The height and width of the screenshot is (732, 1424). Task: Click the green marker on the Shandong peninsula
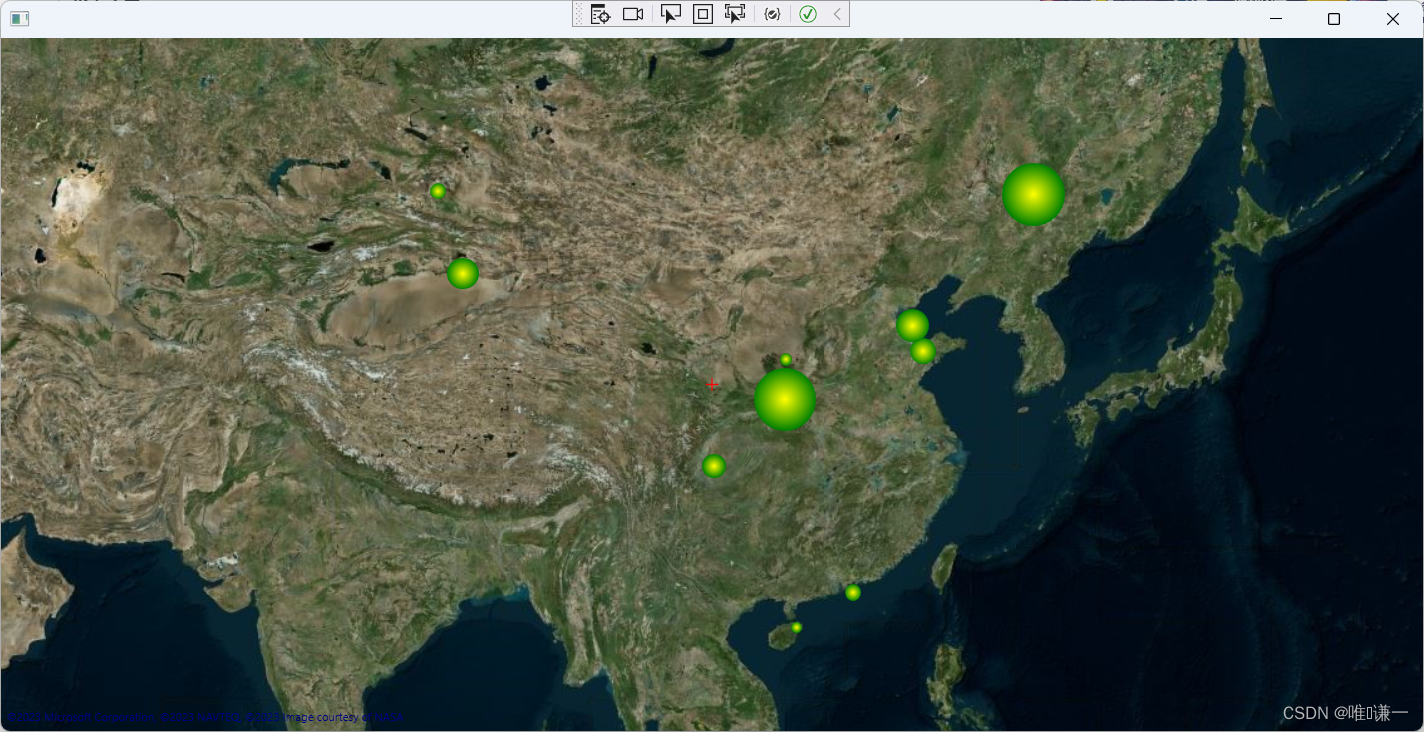[922, 351]
